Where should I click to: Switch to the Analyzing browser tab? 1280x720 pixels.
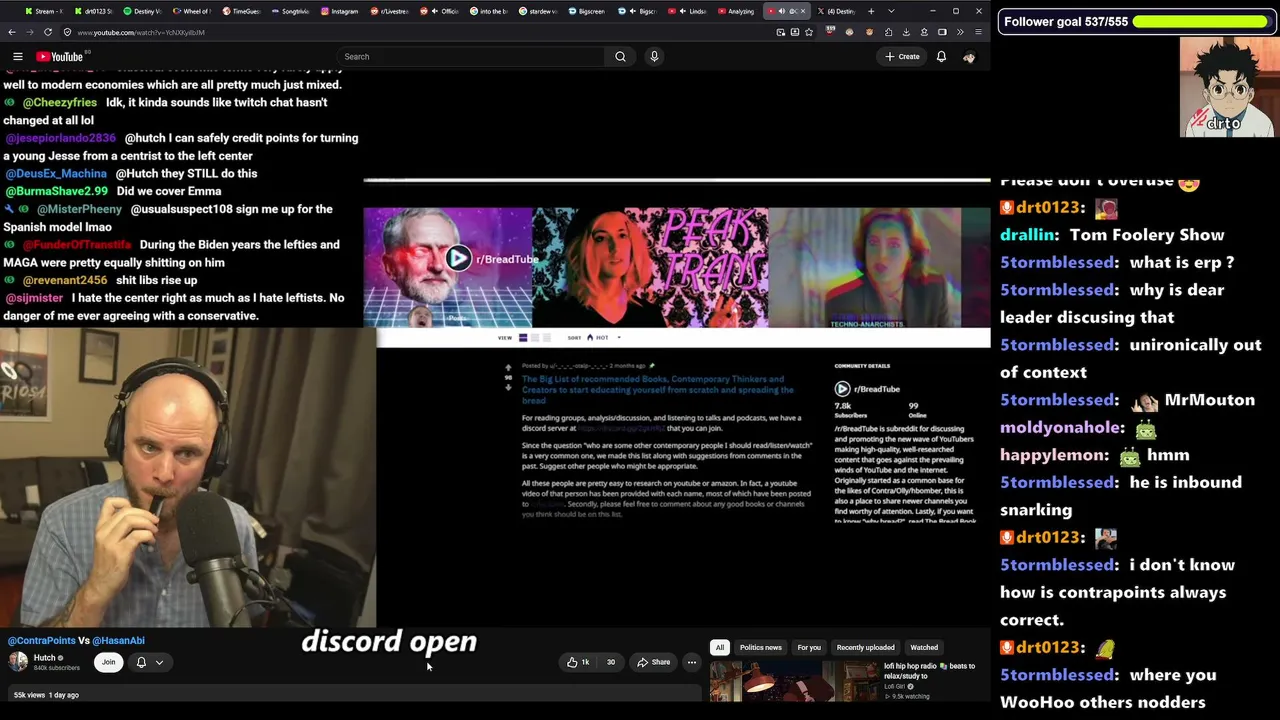coord(736,11)
